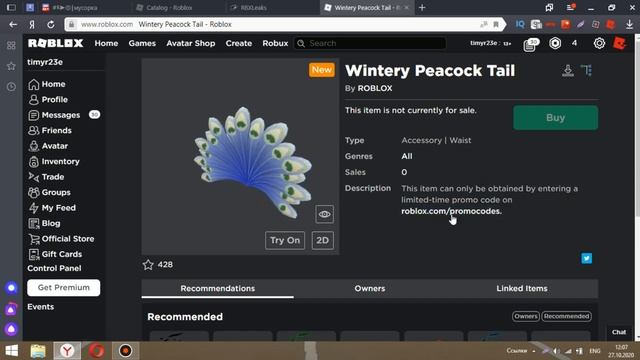Select the Owners tab
This screenshot has width=640, height=360.
pos(370,289)
